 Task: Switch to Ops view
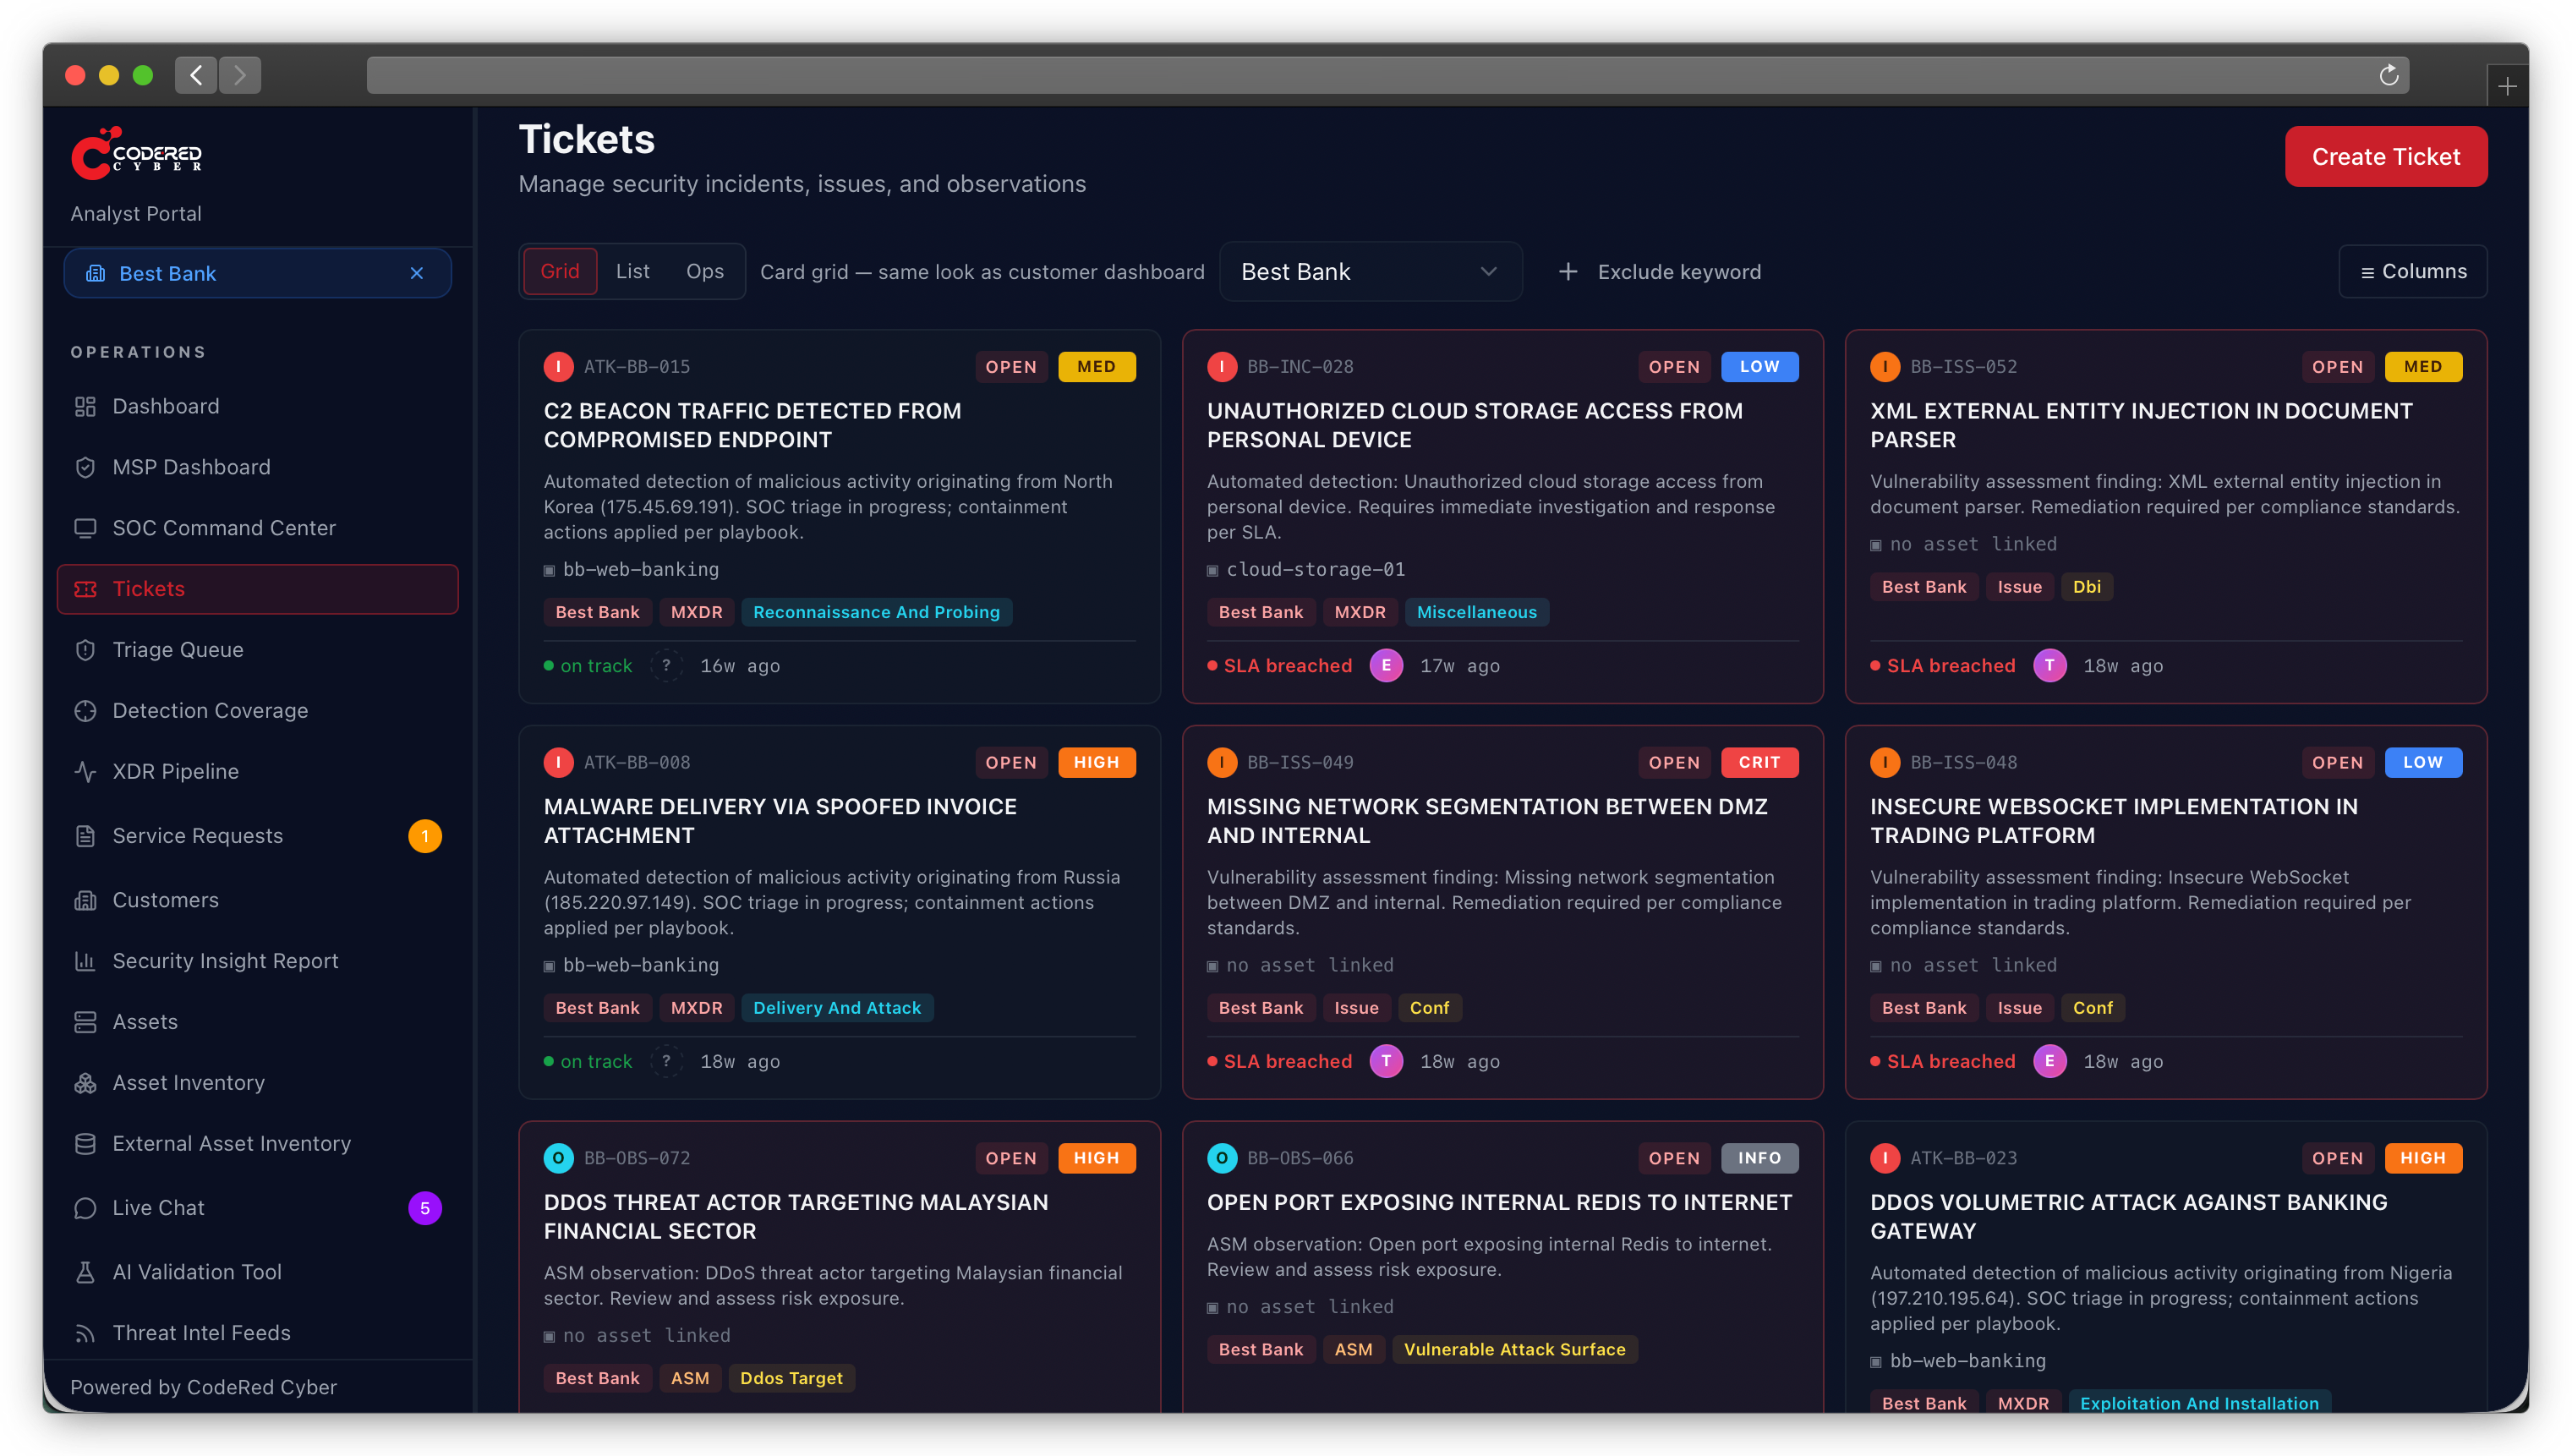(x=704, y=271)
